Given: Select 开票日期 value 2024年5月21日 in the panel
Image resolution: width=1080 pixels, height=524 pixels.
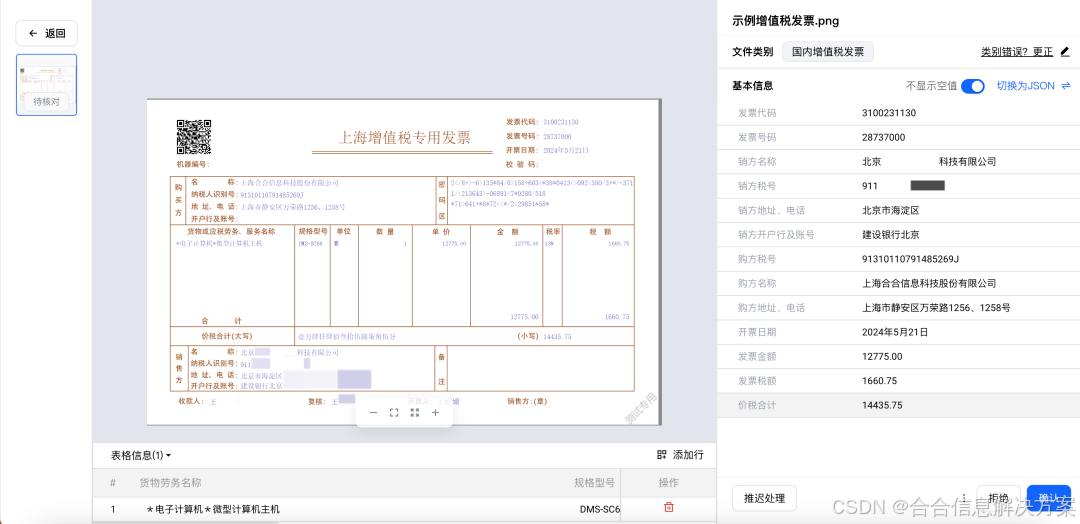Looking at the screenshot, I should [x=895, y=332].
